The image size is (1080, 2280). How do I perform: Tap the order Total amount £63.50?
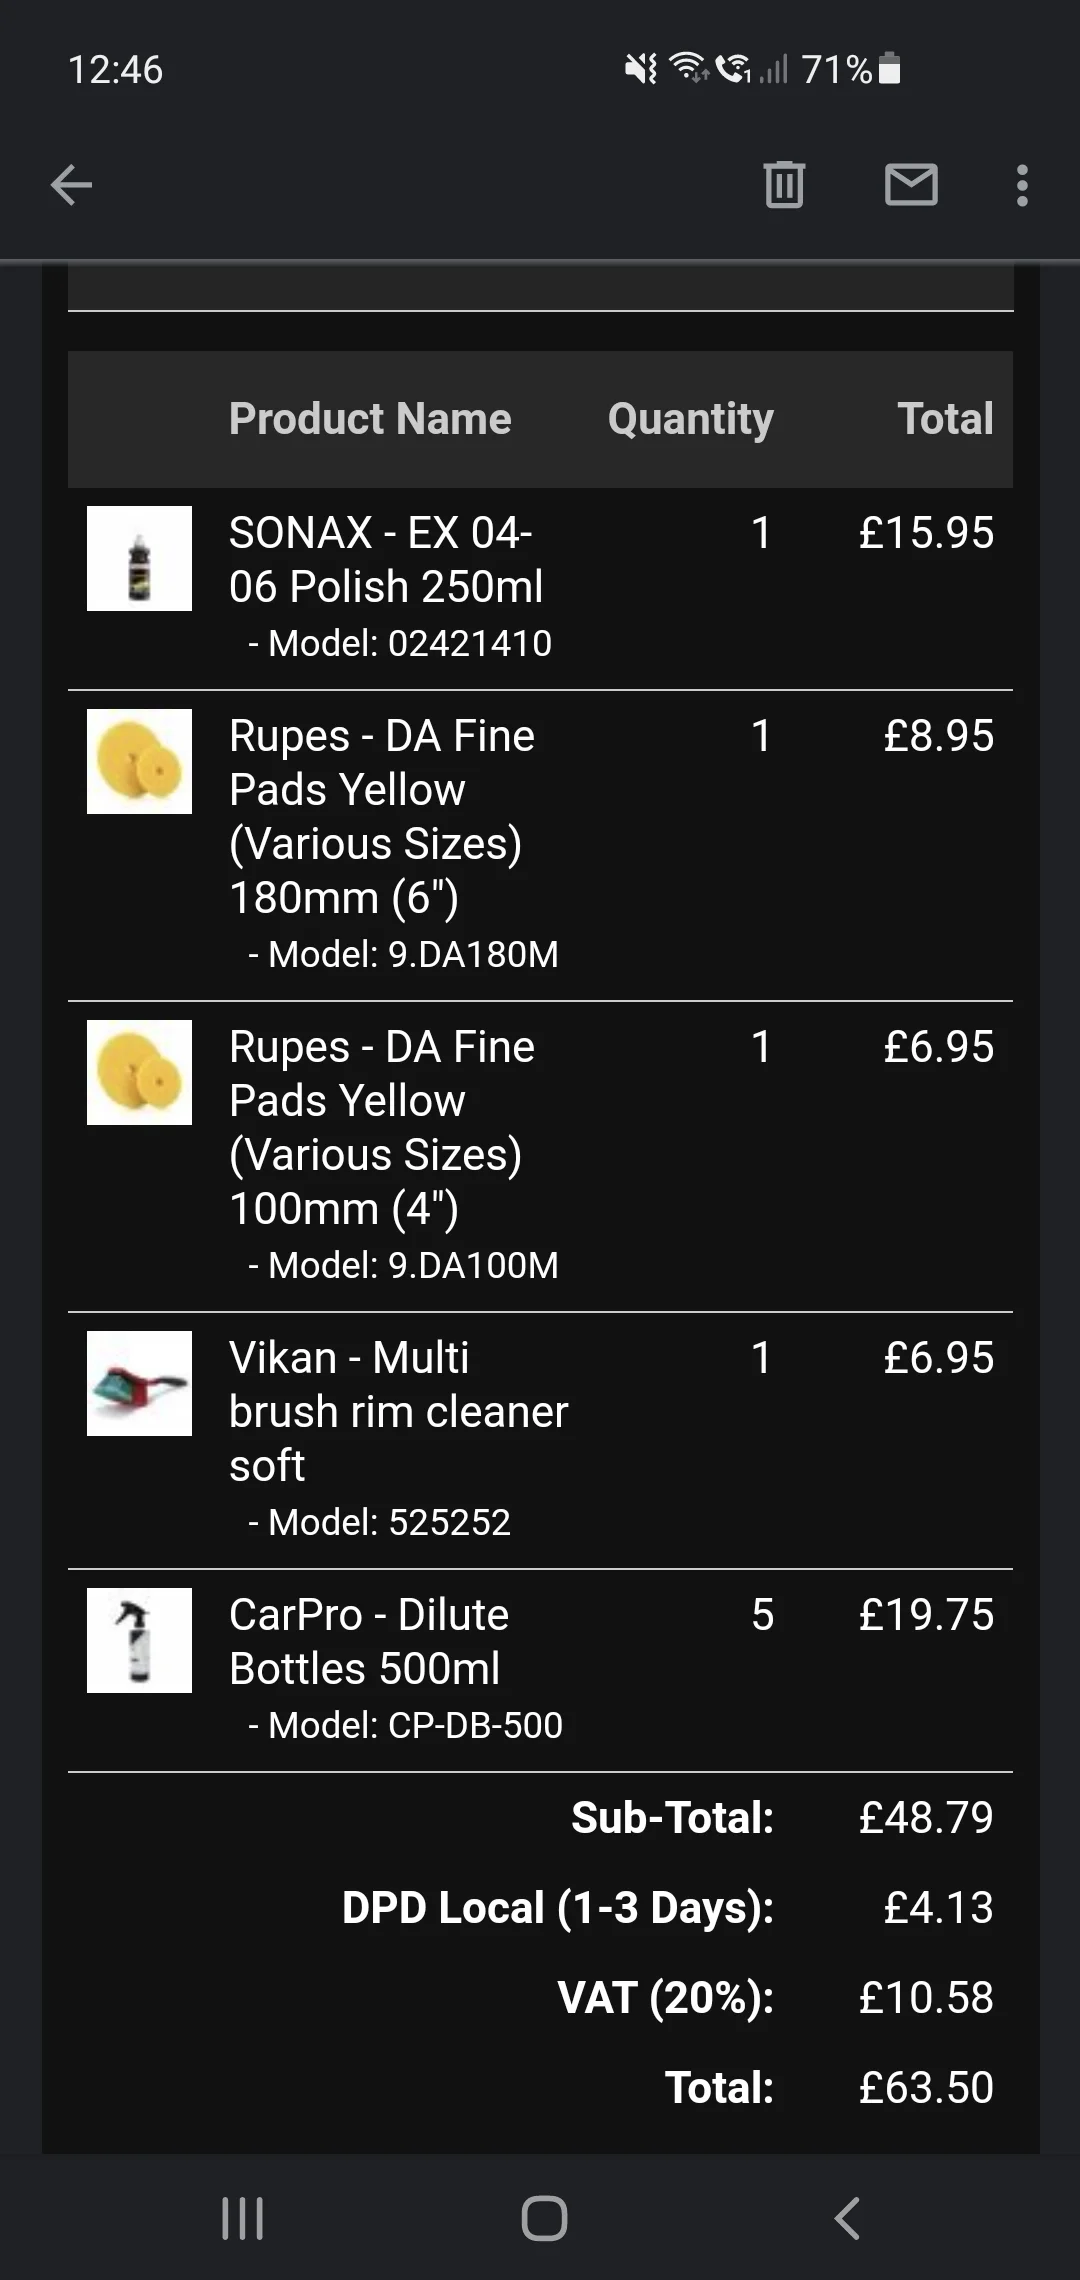[x=926, y=2087]
